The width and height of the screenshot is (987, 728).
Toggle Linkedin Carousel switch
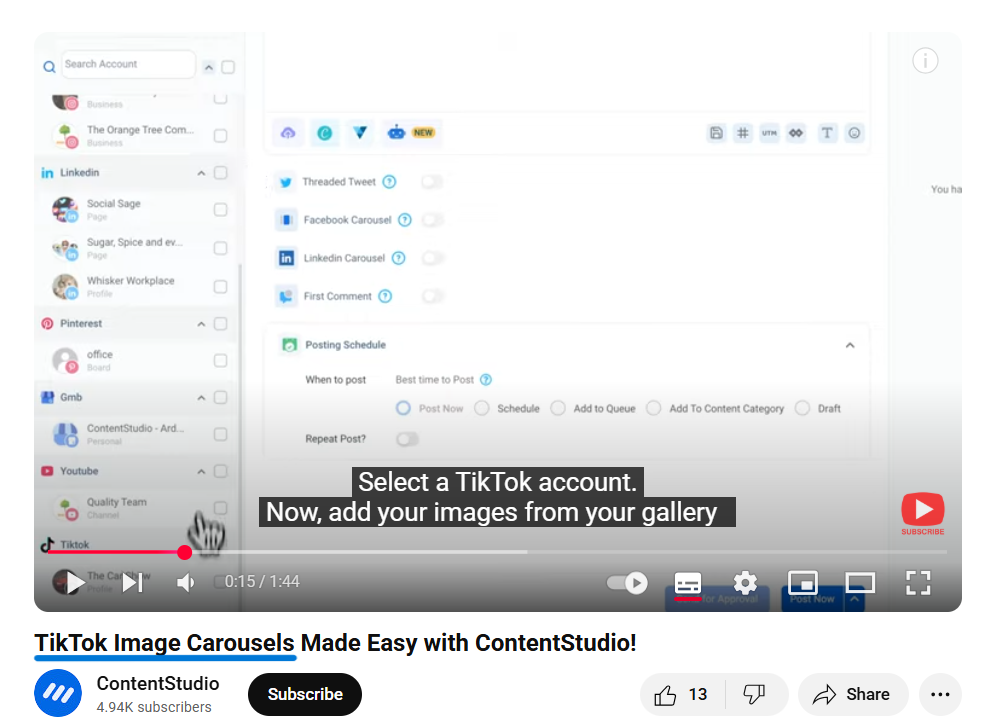click(x=433, y=258)
